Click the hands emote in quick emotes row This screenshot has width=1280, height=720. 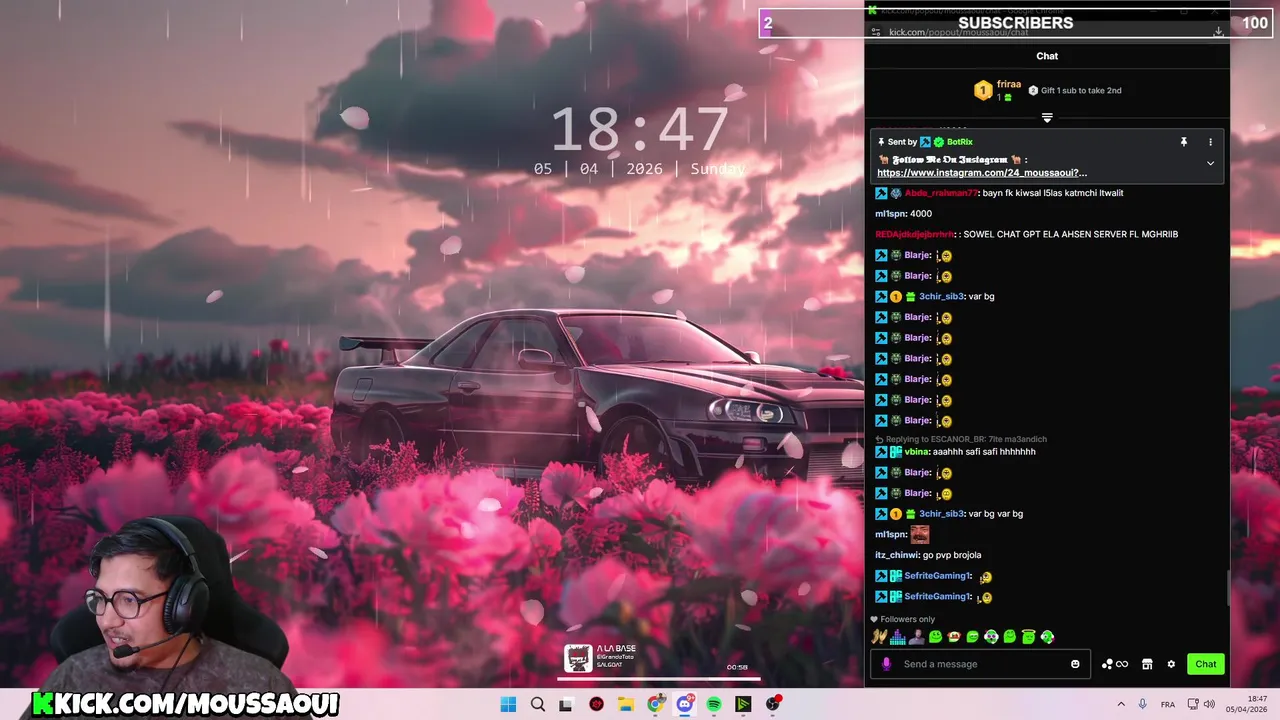point(879,636)
